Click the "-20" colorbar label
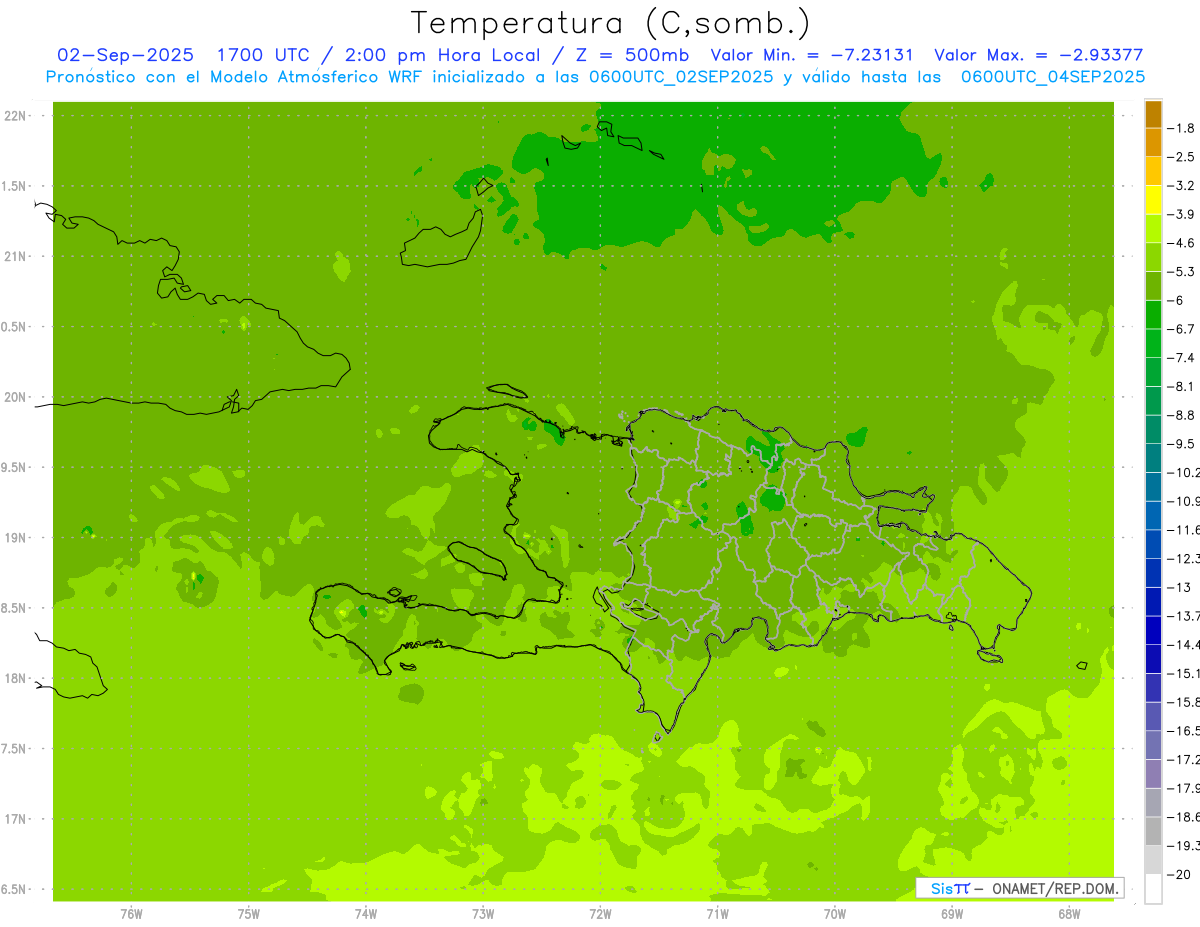 tap(1181, 875)
